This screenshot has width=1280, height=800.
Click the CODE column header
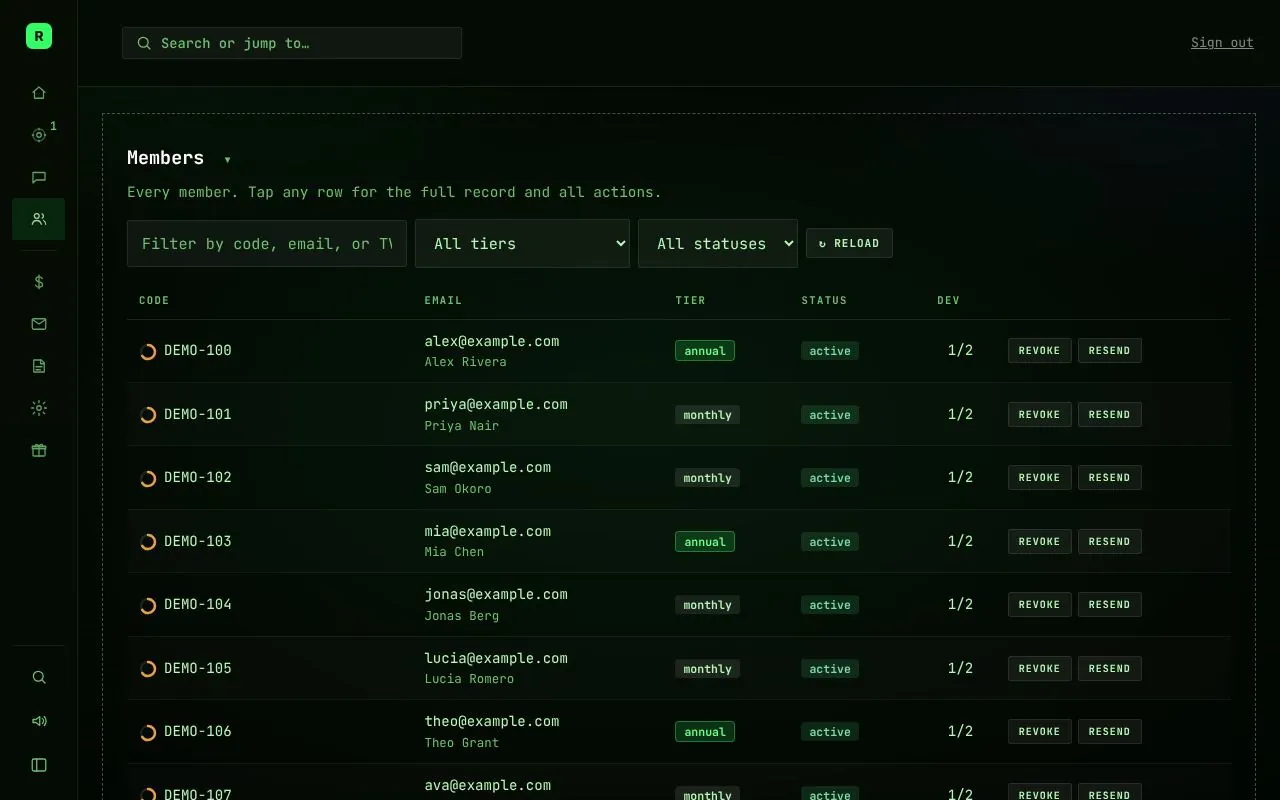click(x=154, y=300)
